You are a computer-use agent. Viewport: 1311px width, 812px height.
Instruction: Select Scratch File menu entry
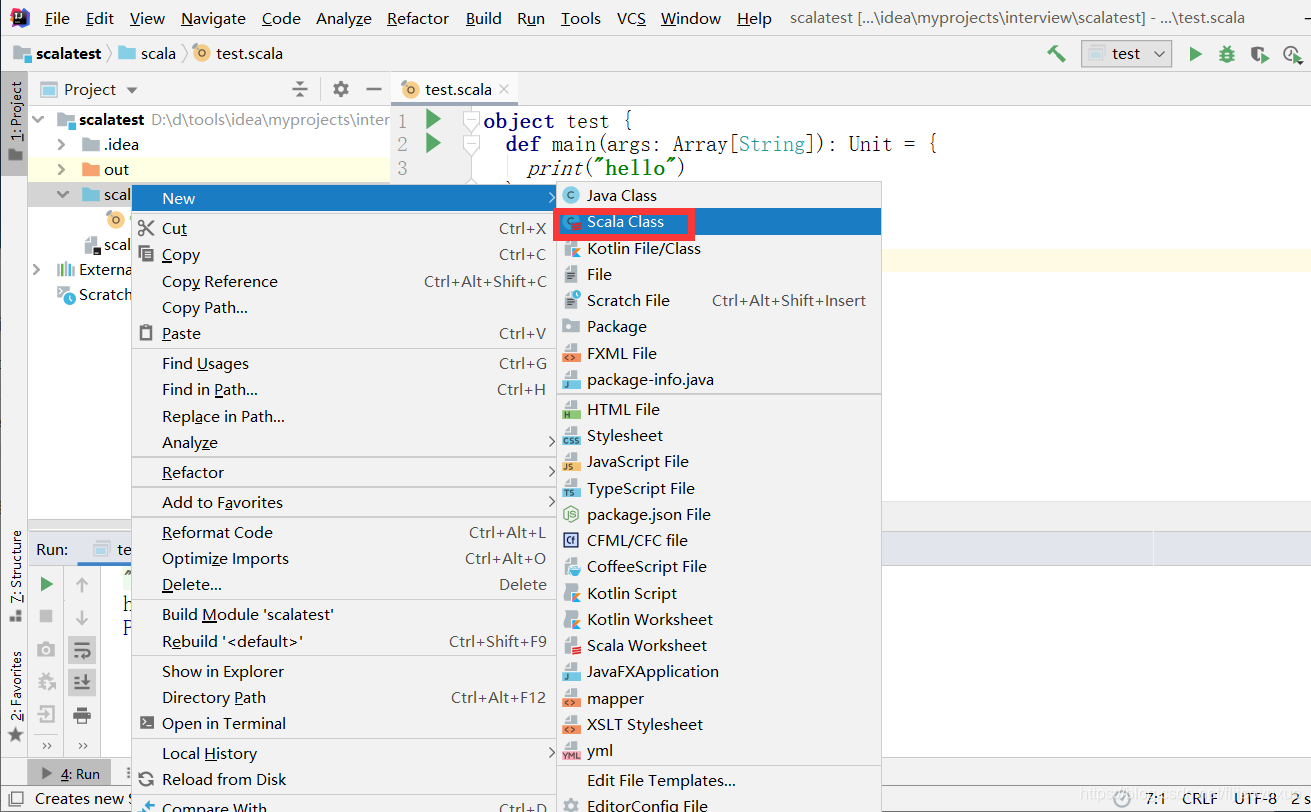pyautogui.click(x=718, y=300)
